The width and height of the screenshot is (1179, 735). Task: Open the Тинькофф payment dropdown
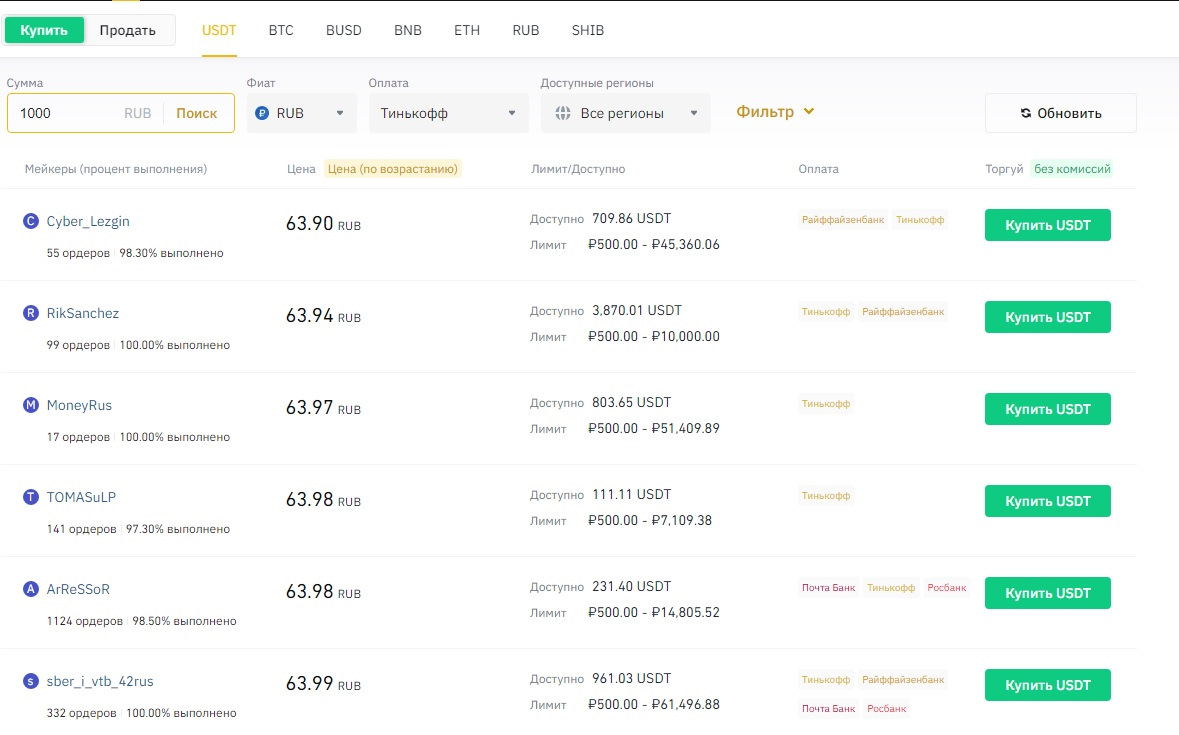click(448, 113)
